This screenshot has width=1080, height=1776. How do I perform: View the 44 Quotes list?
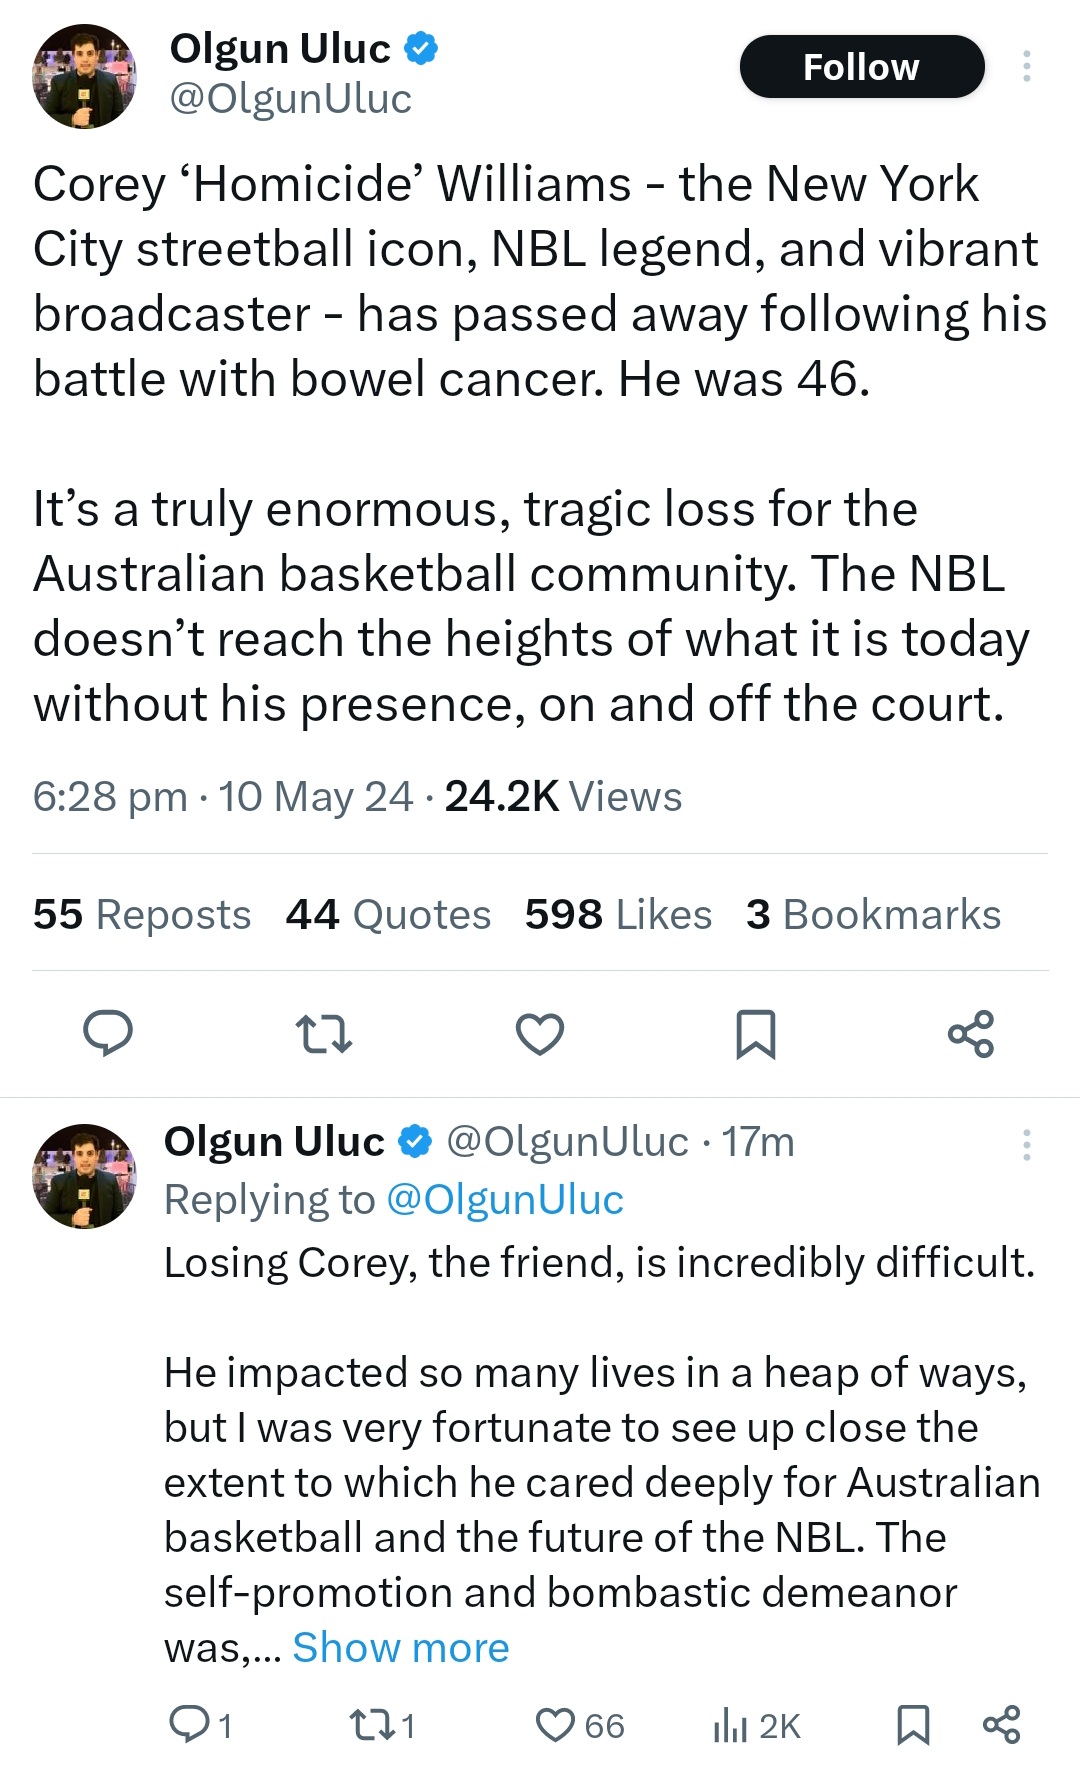tap(388, 914)
